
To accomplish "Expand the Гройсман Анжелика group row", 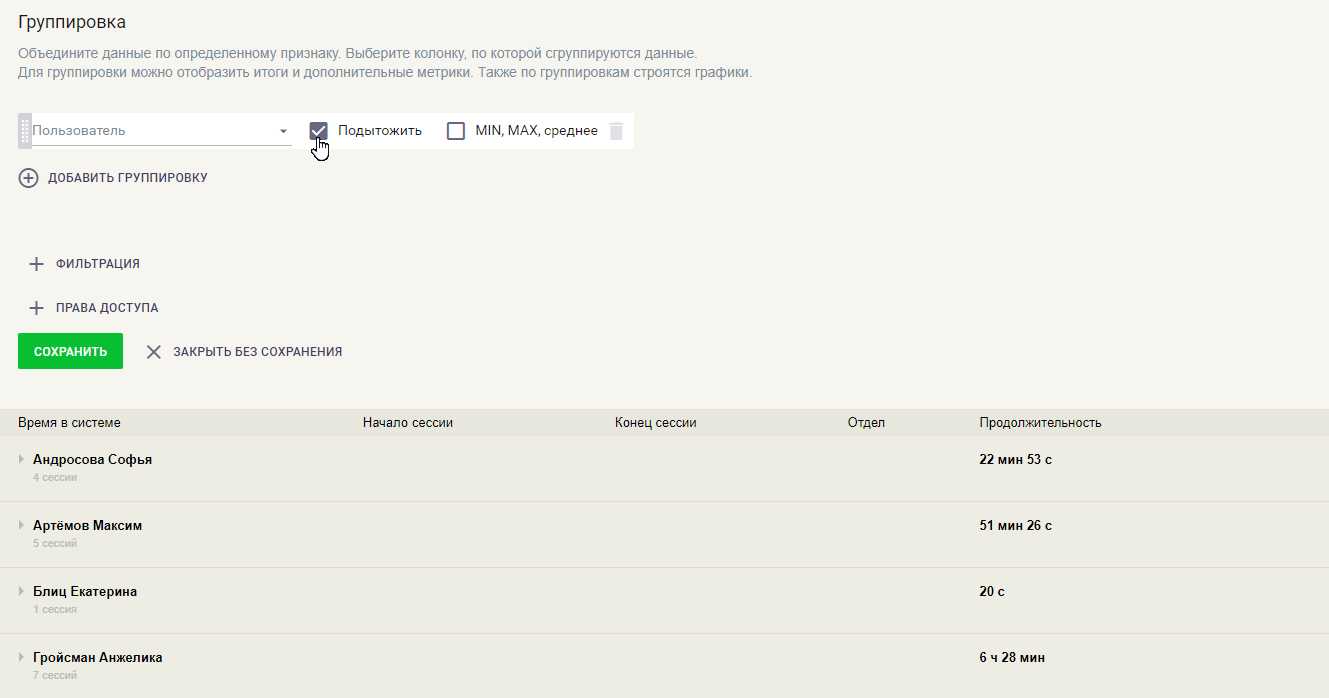I will 21,657.
